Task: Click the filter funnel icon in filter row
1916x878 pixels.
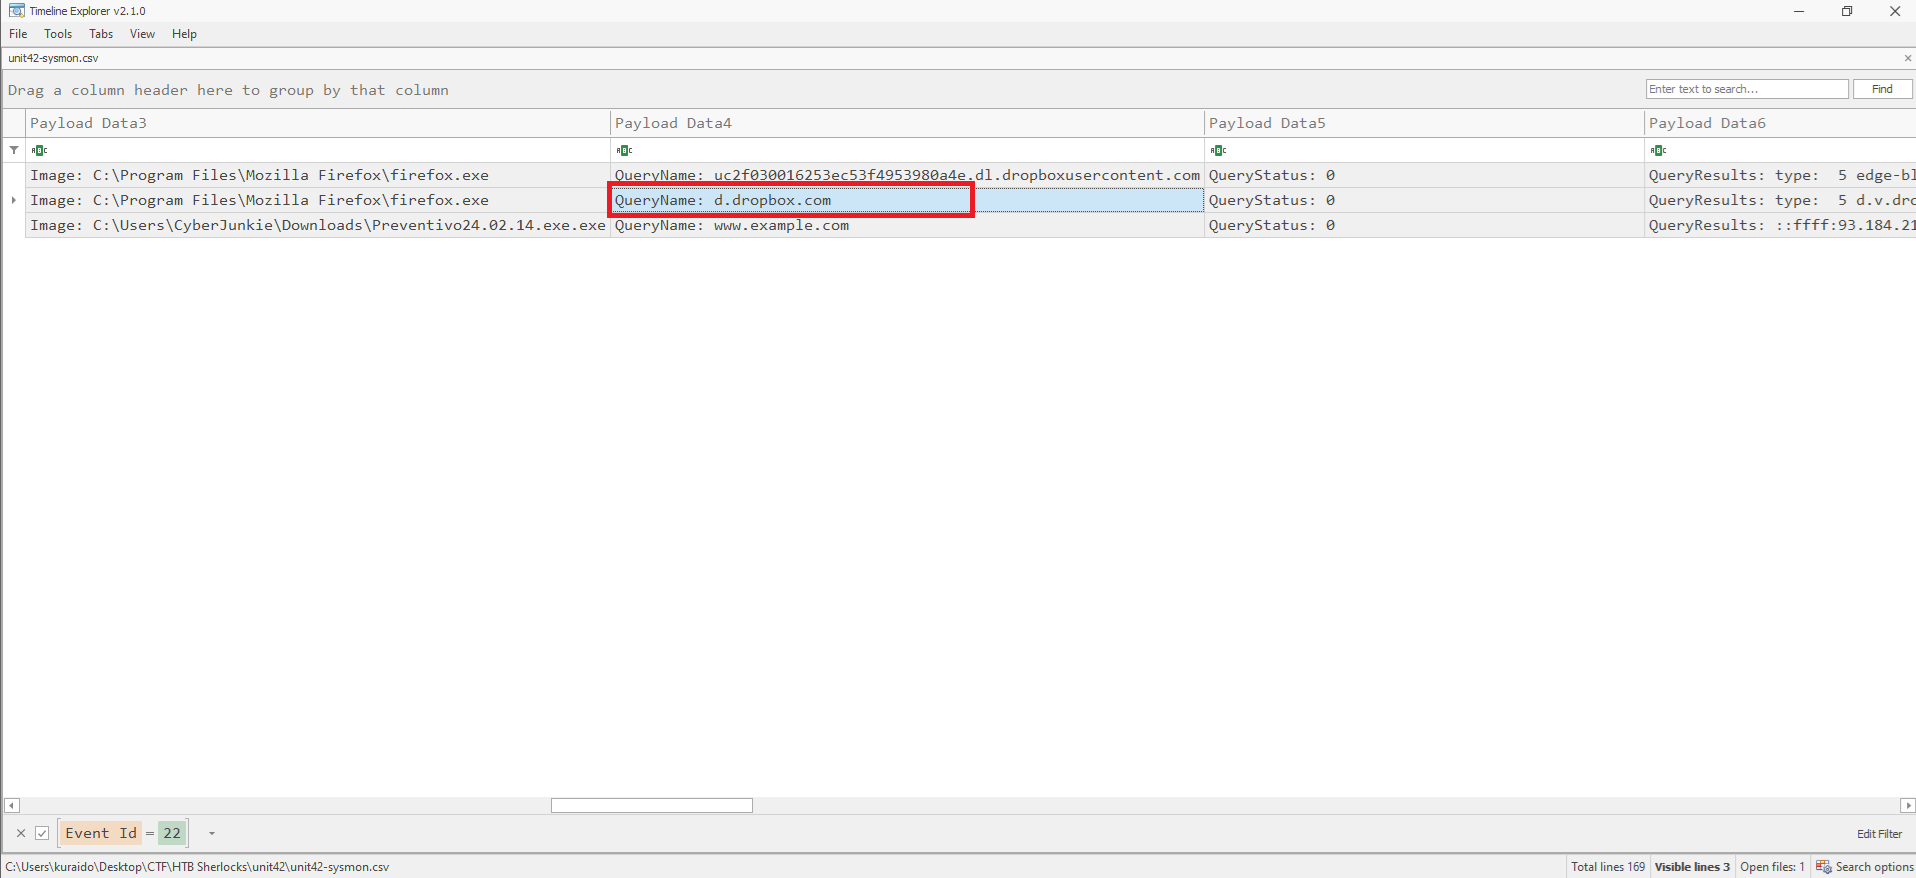Action: coord(14,150)
